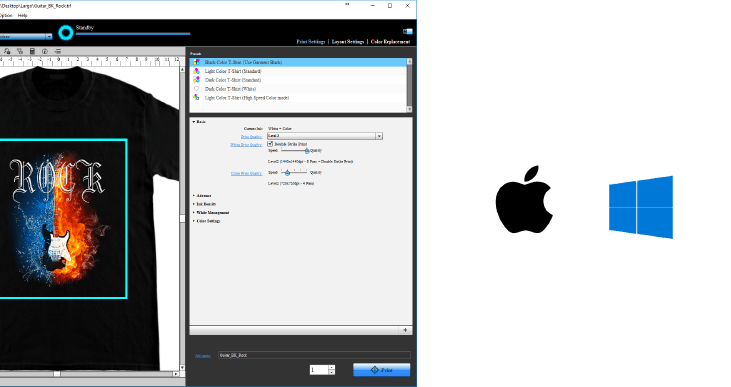Select Dark Color T-Shirt (White) preset
The height and width of the screenshot is (387, 731).
(298, 89)
